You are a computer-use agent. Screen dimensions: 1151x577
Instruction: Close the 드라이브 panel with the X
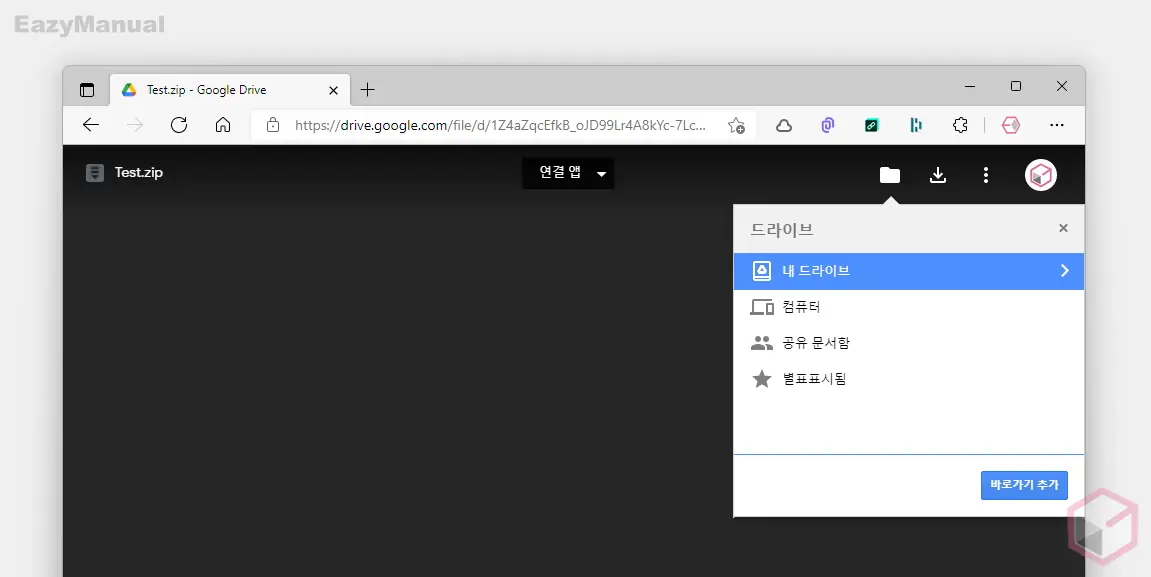click(x=1063, y=228)
